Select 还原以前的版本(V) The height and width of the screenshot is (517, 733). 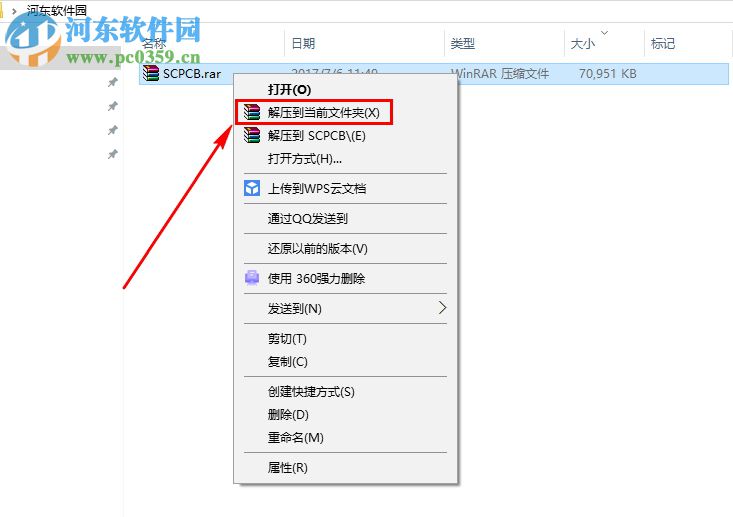pos(345,248)
